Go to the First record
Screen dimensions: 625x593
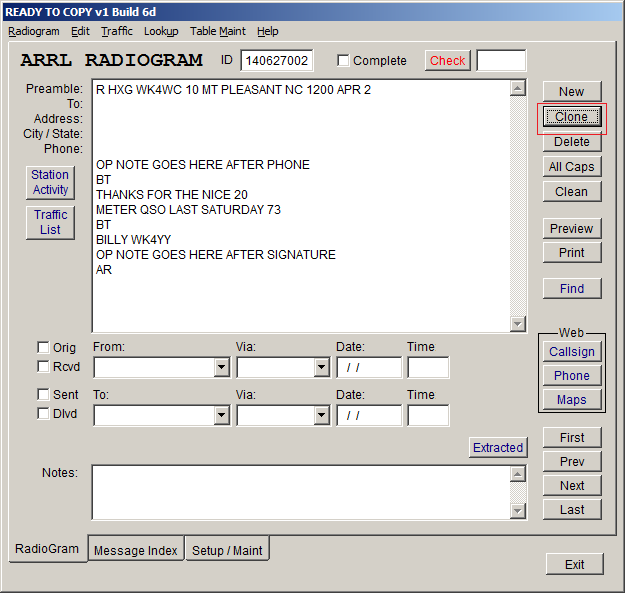pos(572,438)
